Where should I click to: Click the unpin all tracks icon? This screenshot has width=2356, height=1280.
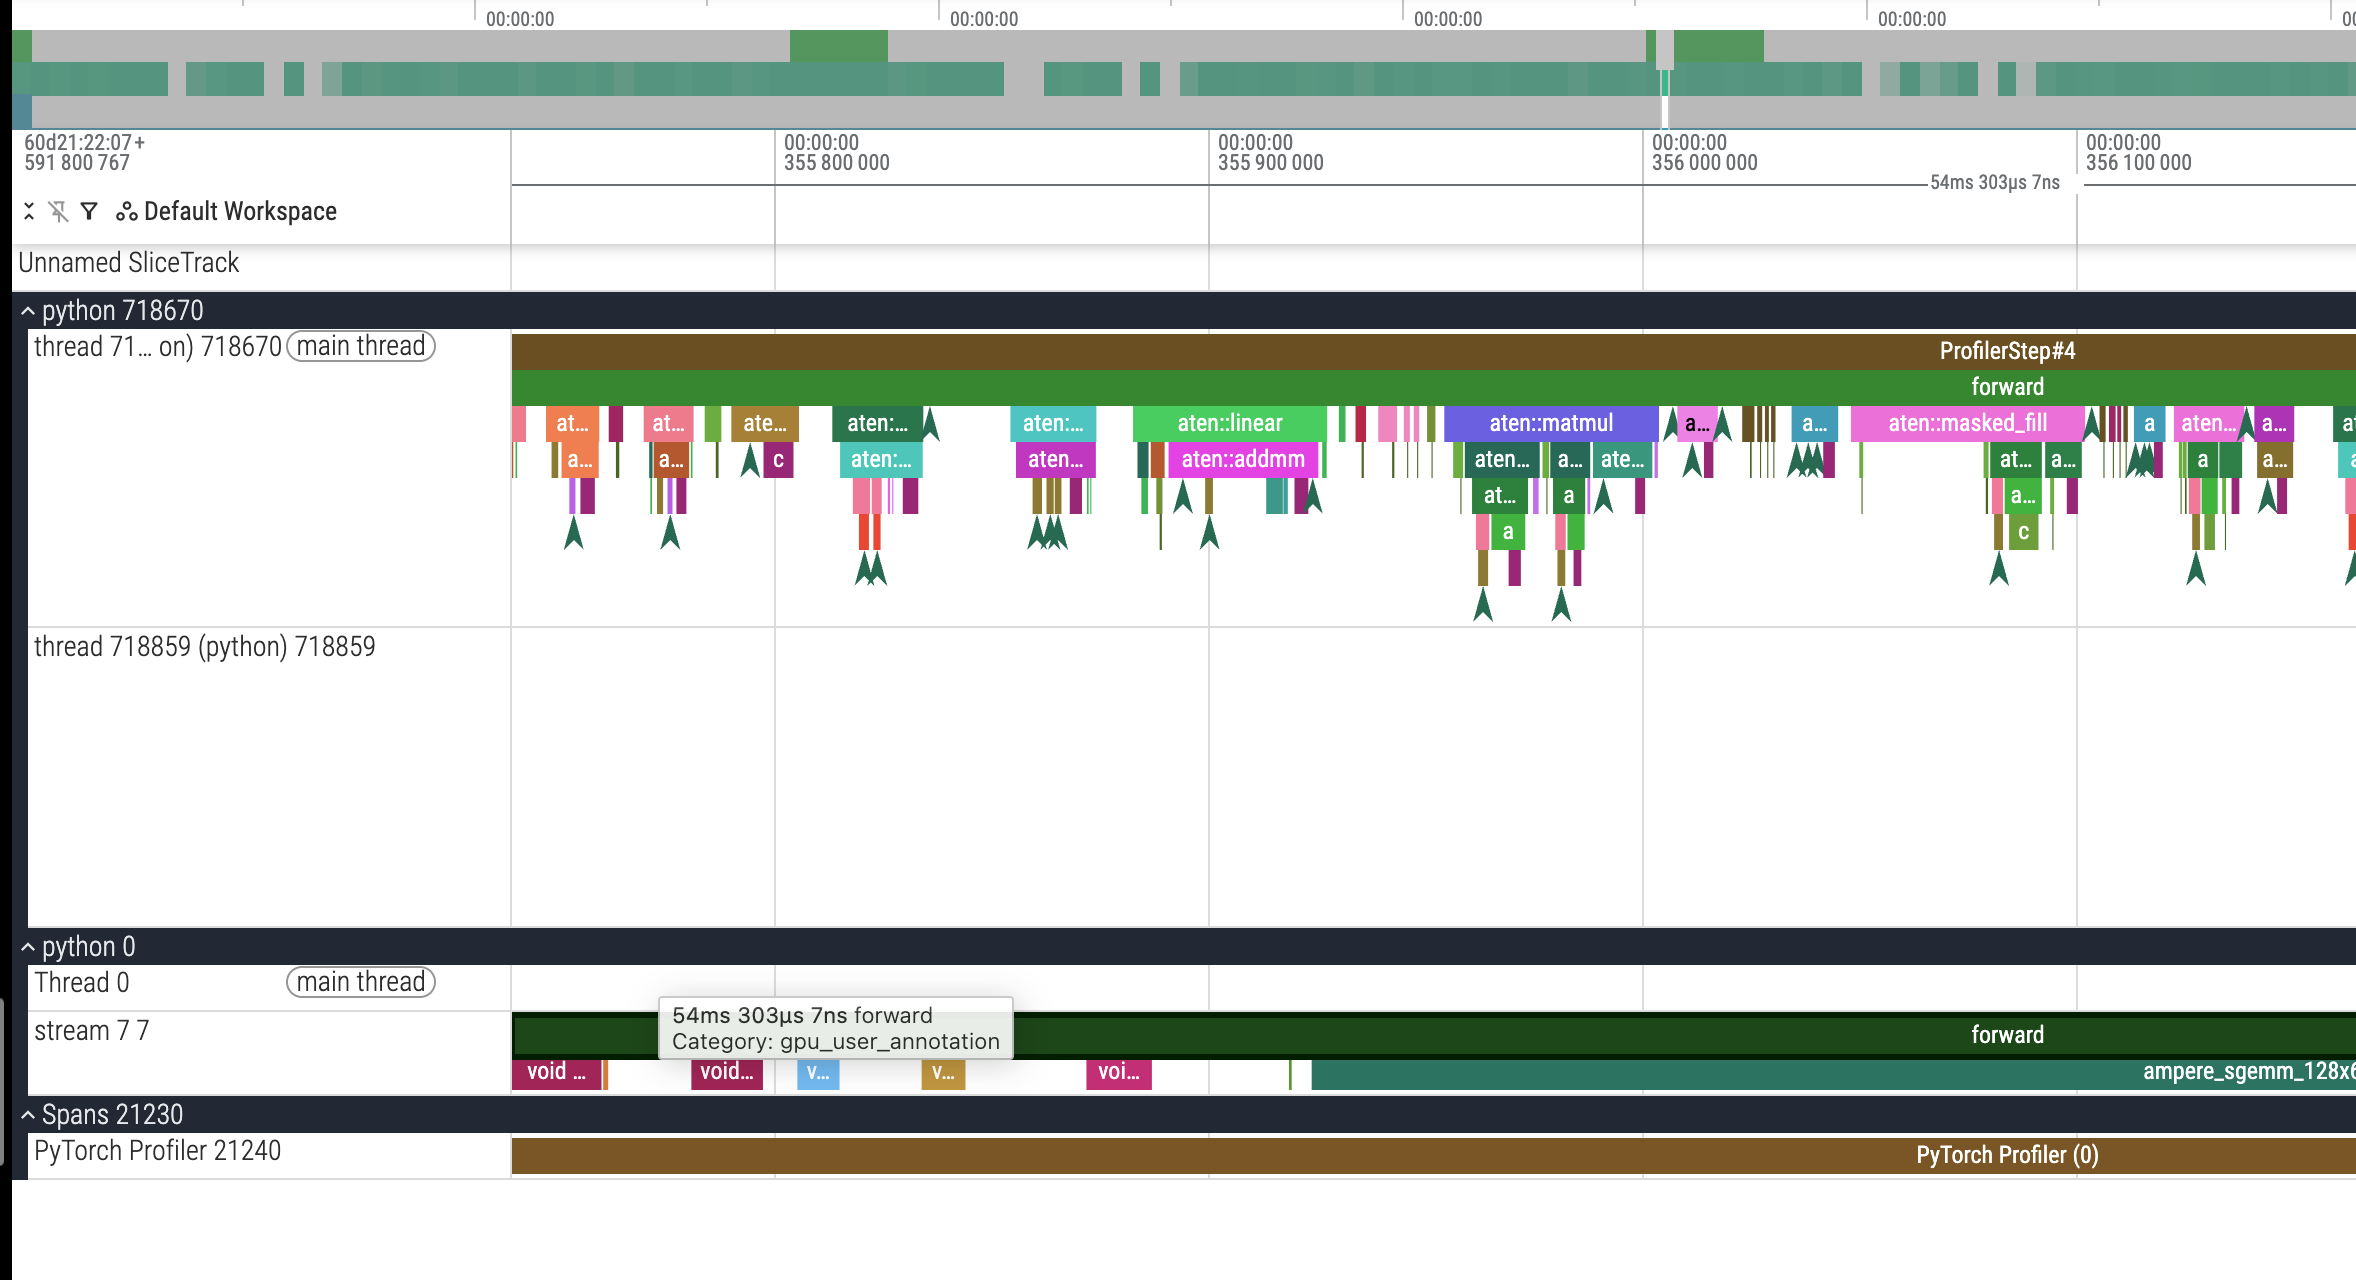pos(59,211)
